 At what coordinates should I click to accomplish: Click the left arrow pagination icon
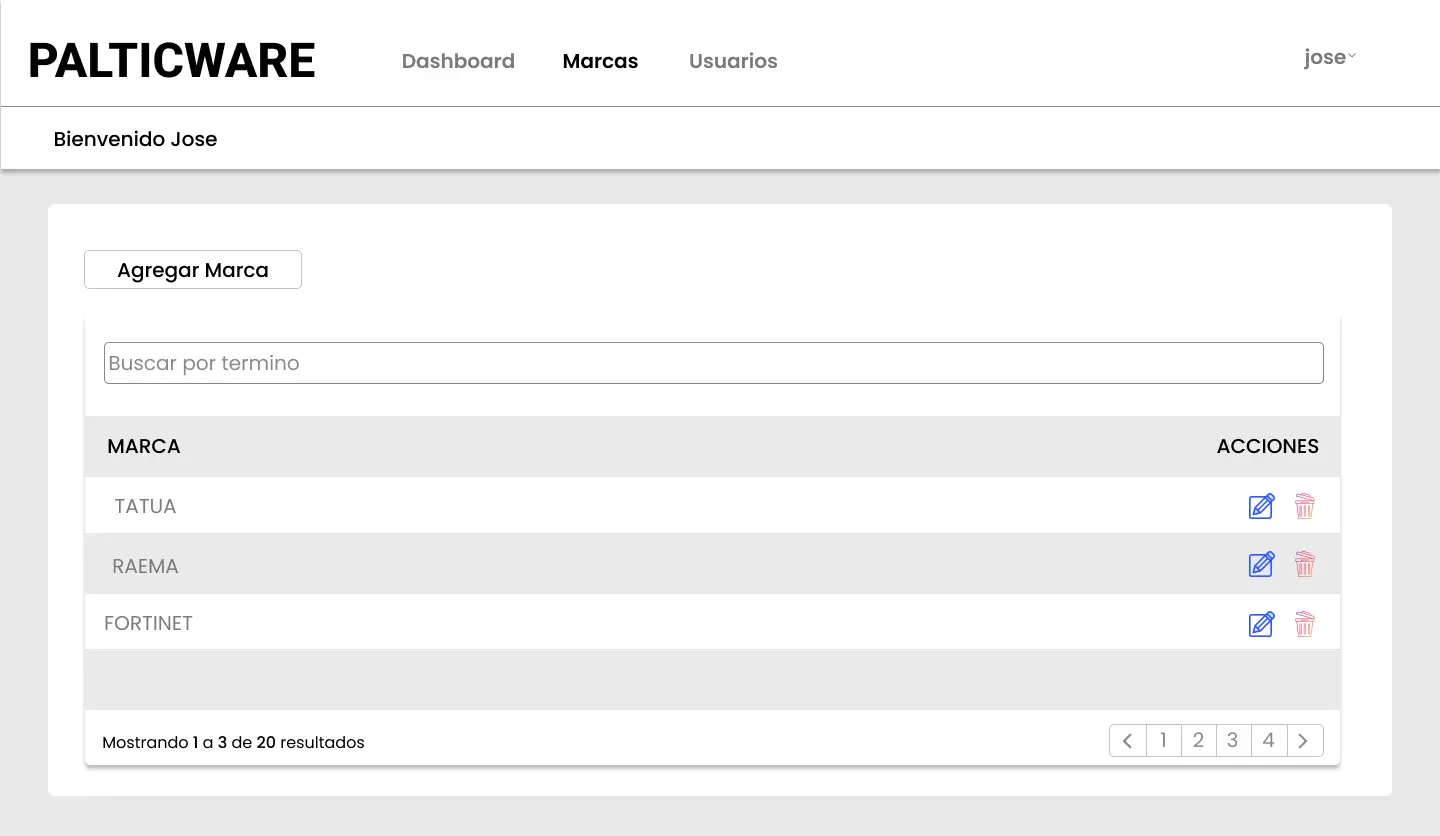point(1127,740)
